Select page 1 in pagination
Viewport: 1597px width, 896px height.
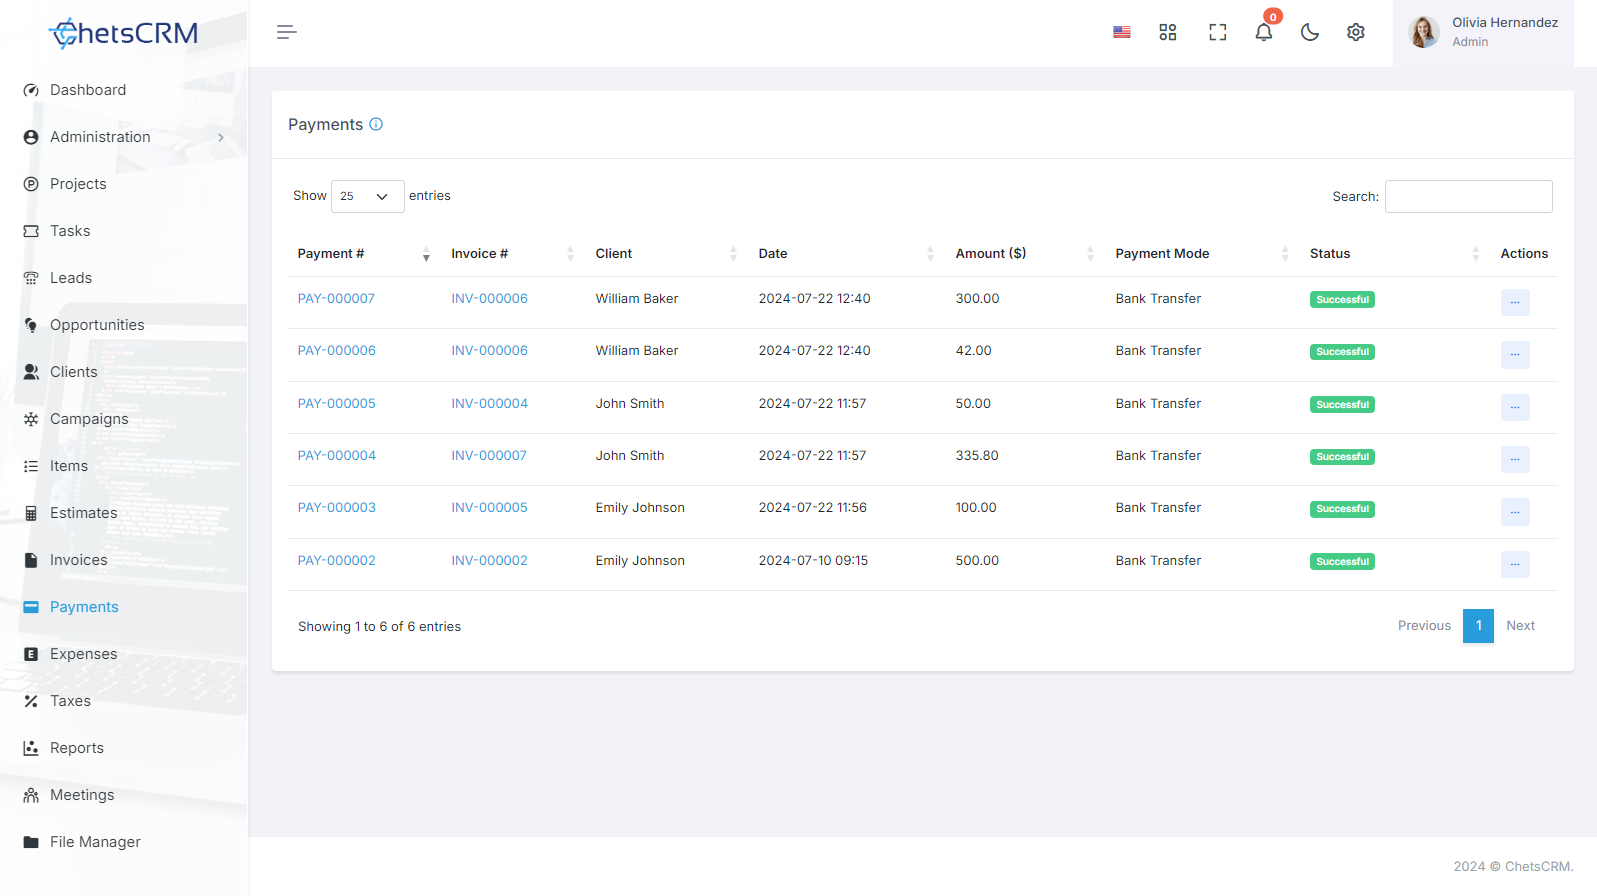pyautogui.click(x=1478, y=626)
